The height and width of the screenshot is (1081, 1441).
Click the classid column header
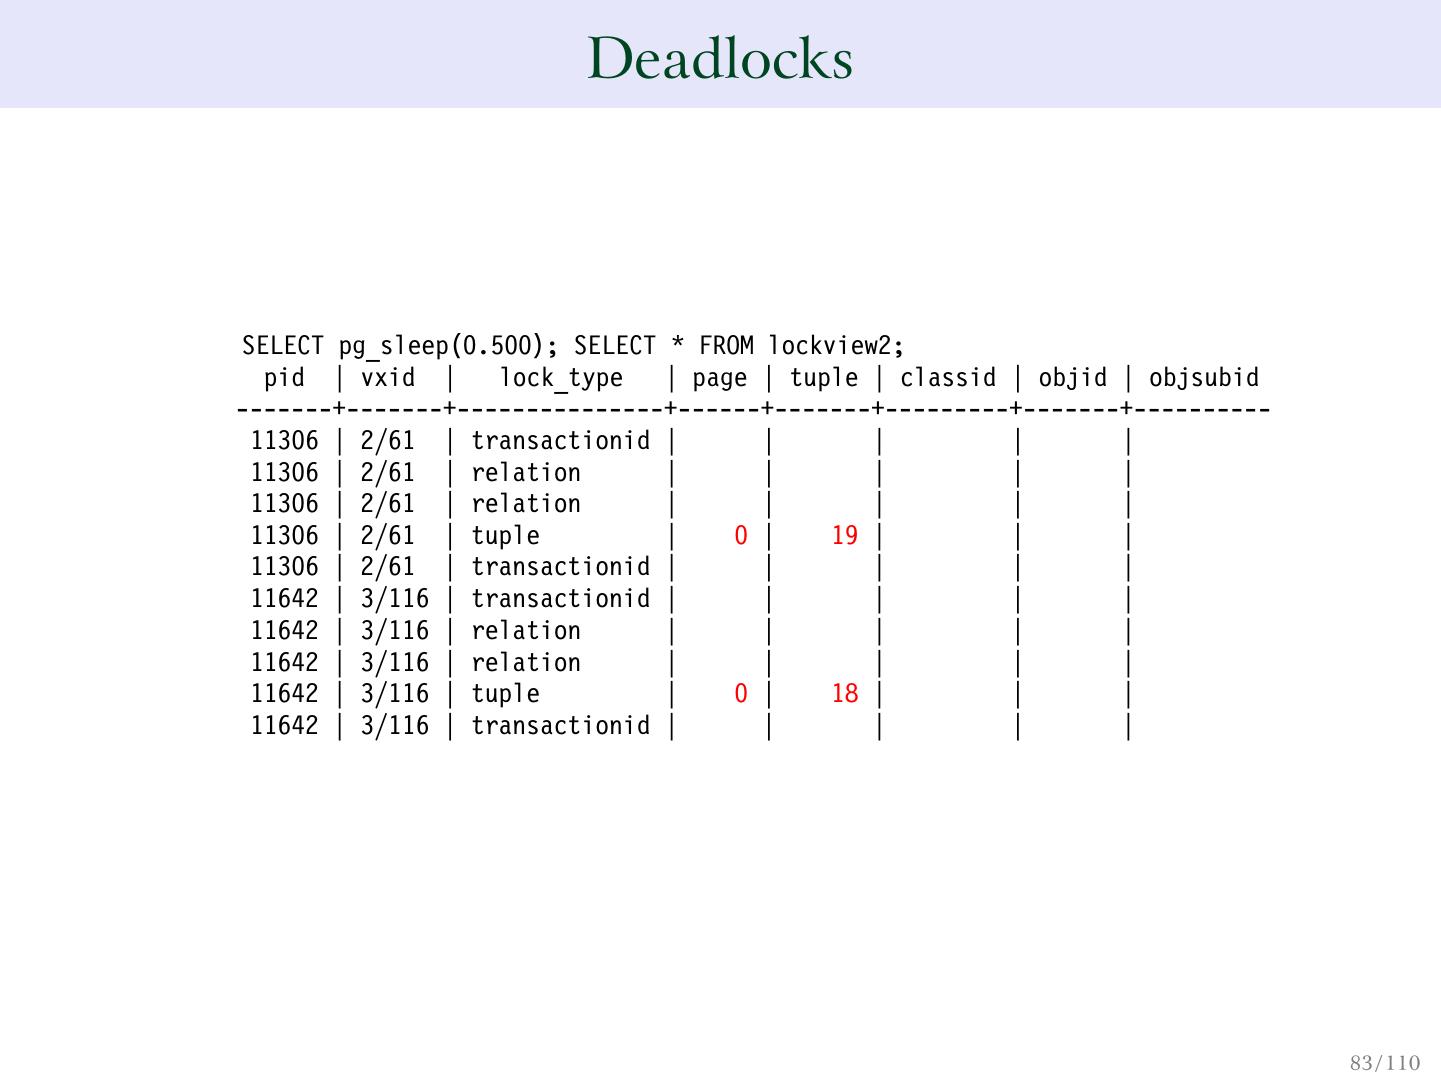click(x=948, y=378)
